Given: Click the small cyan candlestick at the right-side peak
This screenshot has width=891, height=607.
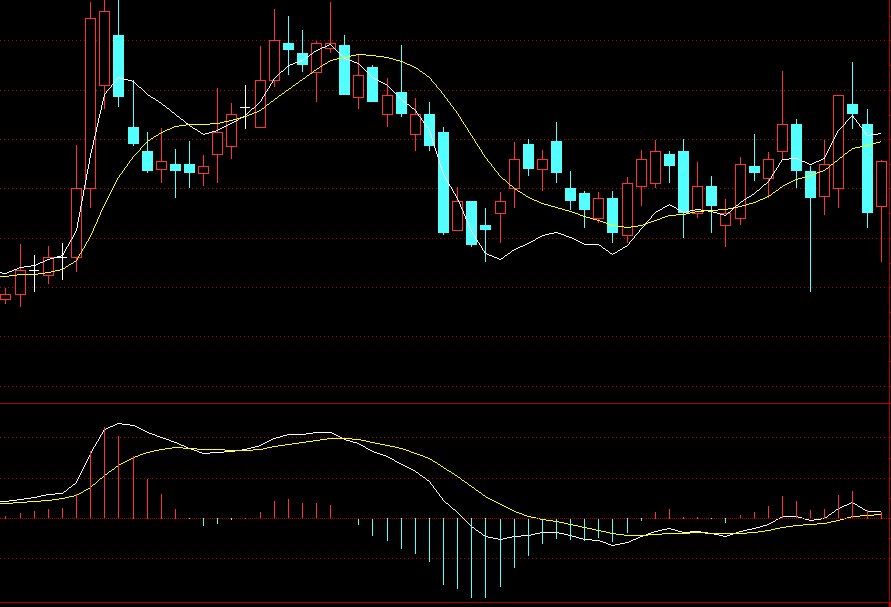Looking at the screenshot, I should tap(852, 108).
